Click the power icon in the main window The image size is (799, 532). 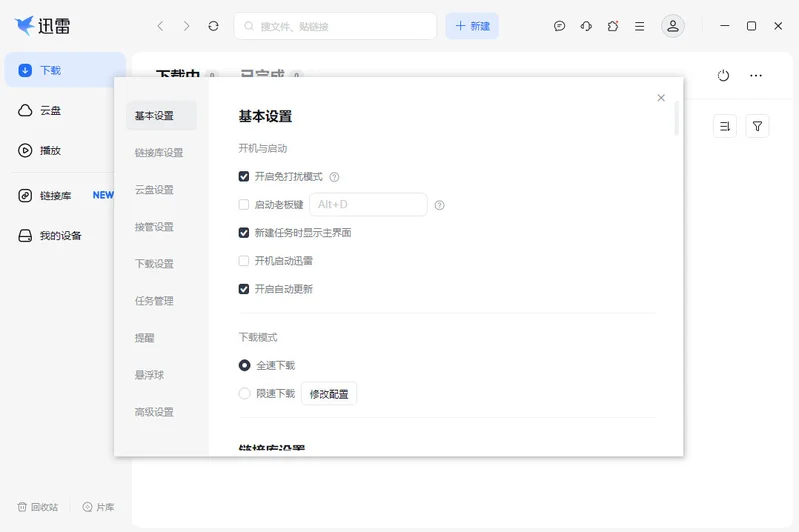click(x=723, y=75)
